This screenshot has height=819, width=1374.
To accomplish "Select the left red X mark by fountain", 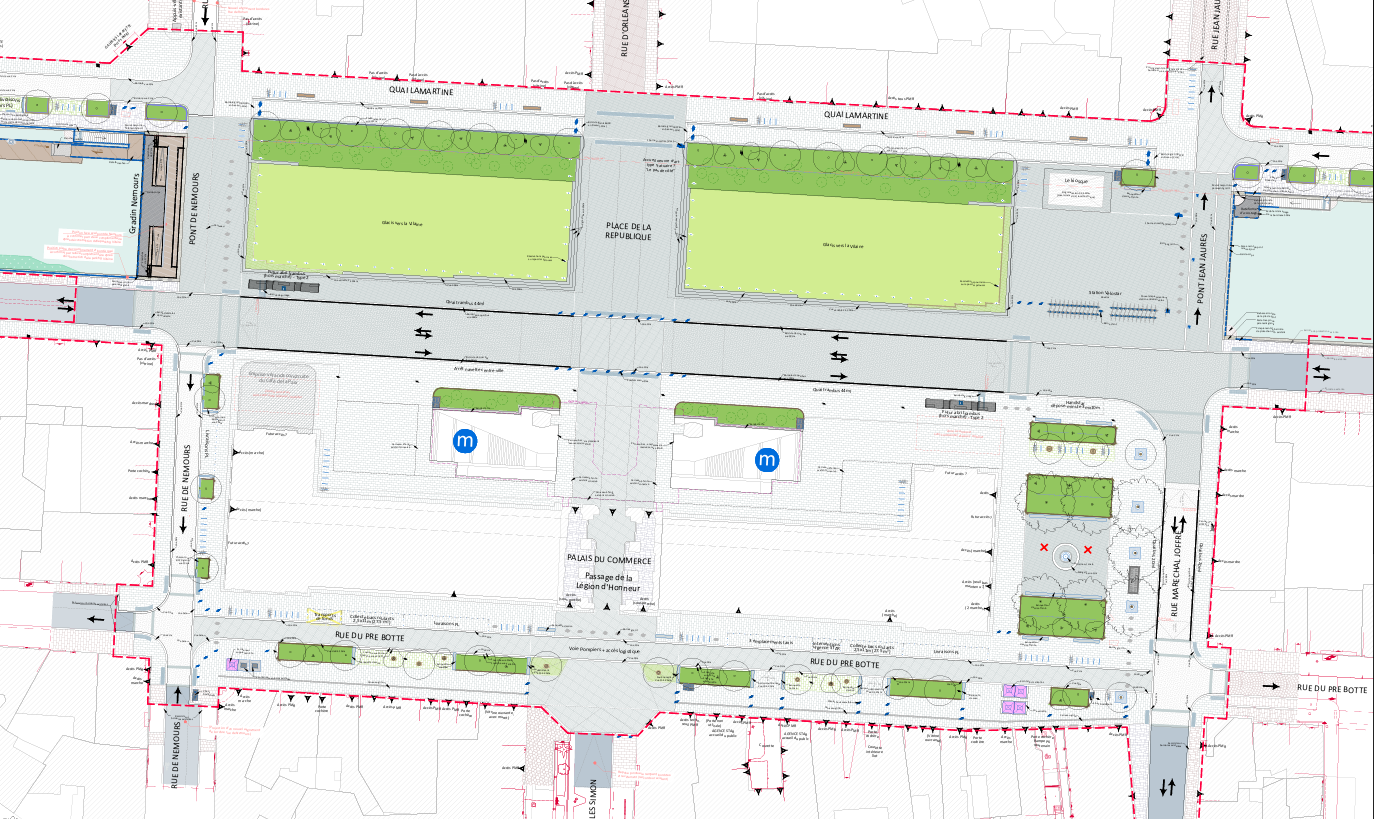I will point(1044,548).
